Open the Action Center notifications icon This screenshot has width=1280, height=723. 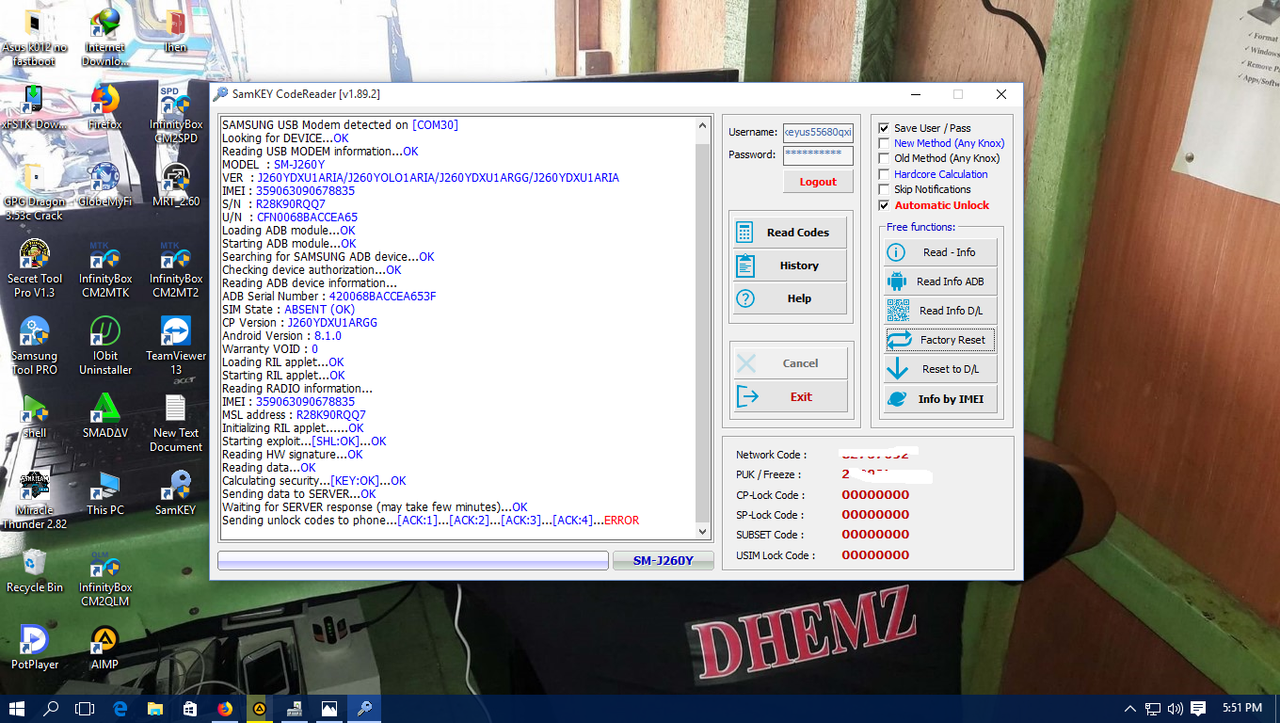coord(1198,709)
